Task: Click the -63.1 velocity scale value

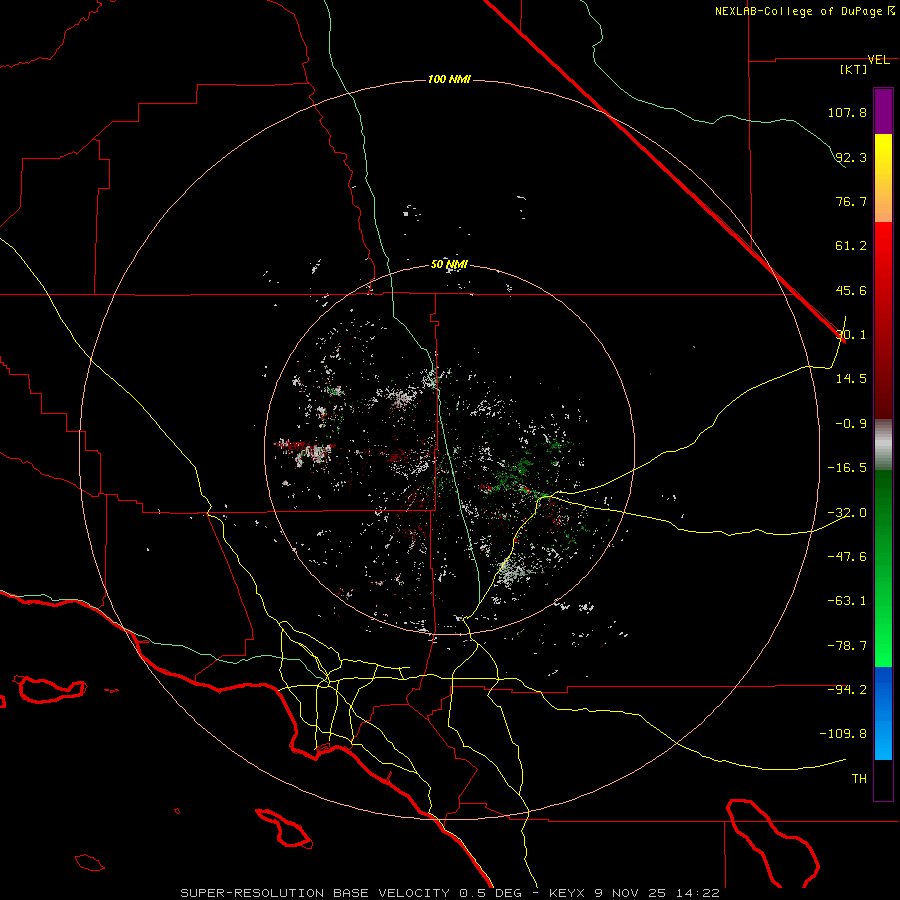Action: coord(847,600)
